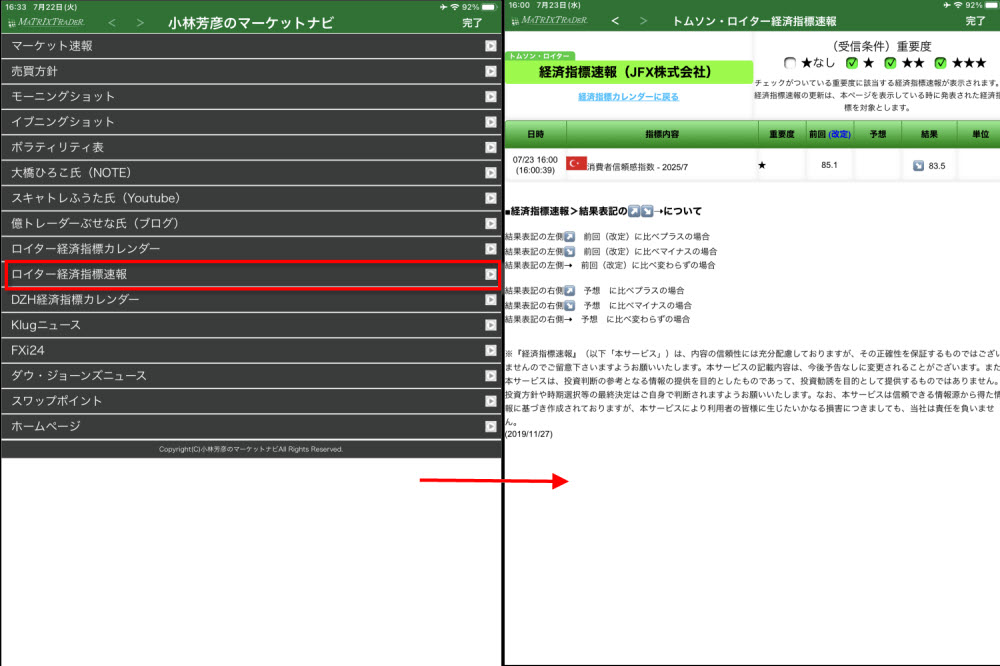Viewport: 1000px width, 666px height.
Task: Open ボラティリティ表 arrow icon
Action: [x=490, y=147]
